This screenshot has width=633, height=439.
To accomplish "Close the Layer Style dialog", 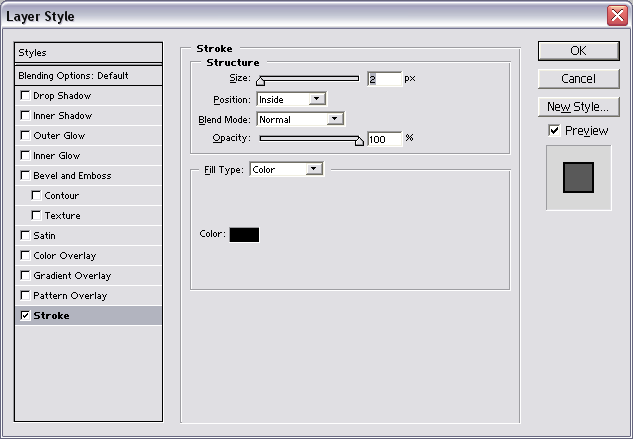I will [617, 16].
